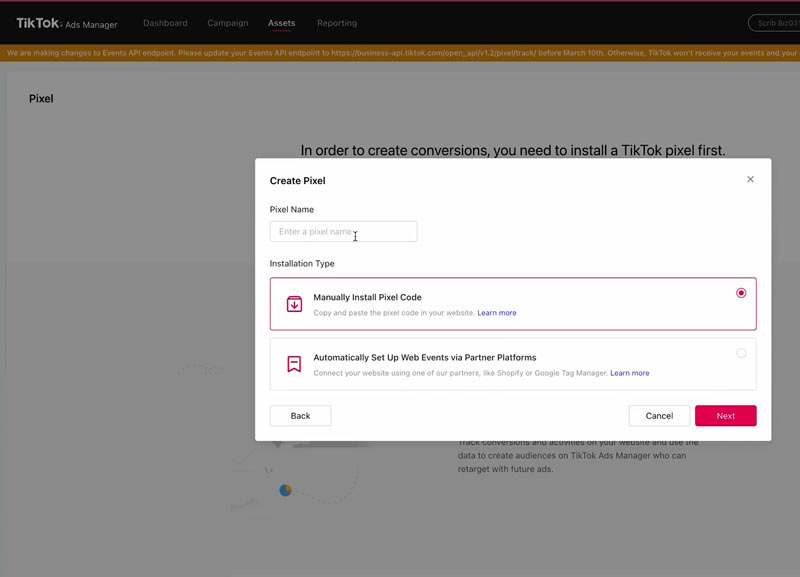
Task: Click the pie chart icon in background illustration
Action: coord(285,490)
